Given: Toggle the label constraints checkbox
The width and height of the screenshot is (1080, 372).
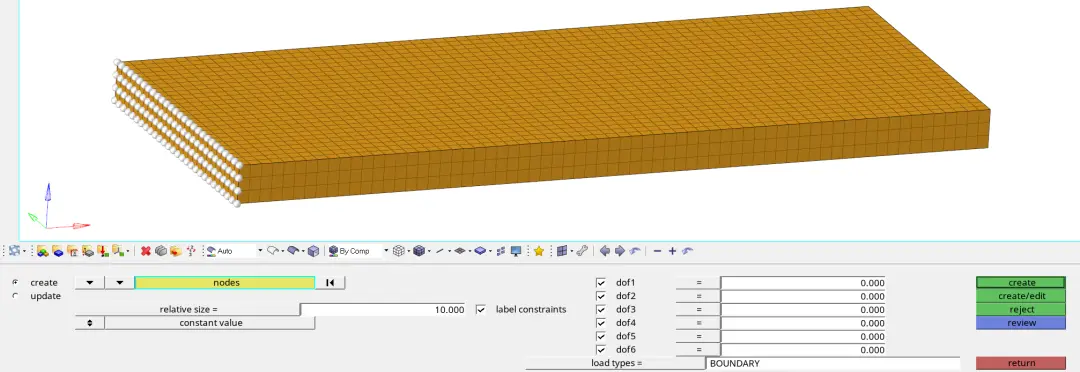Looking at the screenshot, I should [x=481, y=310].
